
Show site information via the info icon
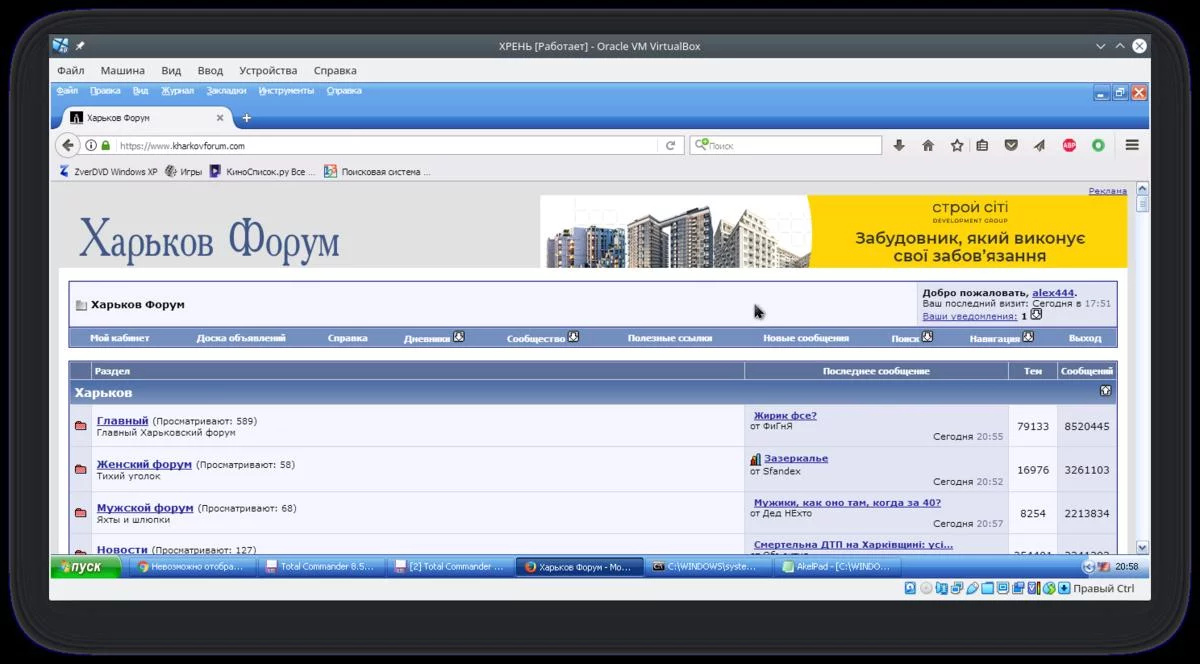[91, 145]
